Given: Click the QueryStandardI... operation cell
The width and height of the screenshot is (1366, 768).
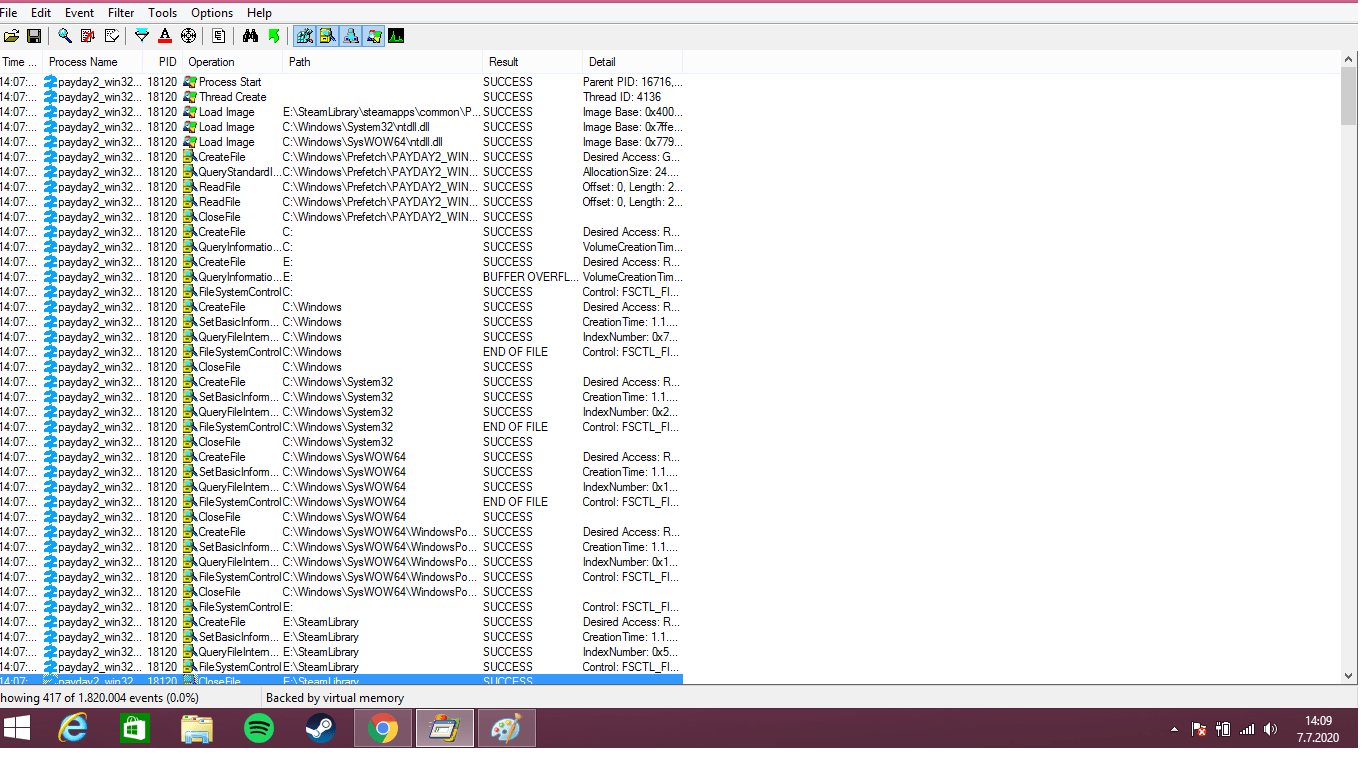Looking at the screenshot, I should coord(232,172).
